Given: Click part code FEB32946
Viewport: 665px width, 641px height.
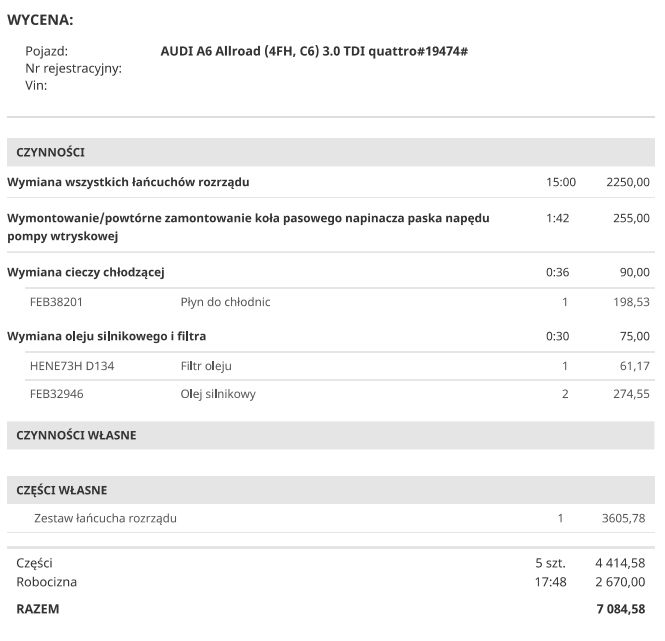Looking at the screenshot, I should (56, 394).
